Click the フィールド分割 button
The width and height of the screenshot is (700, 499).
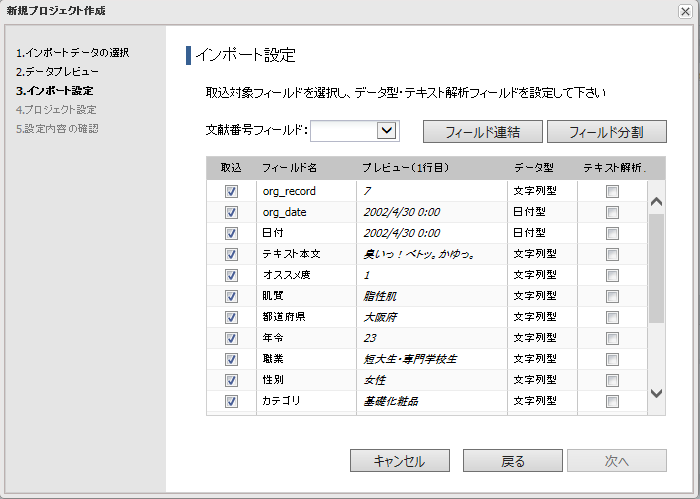tap(606, 131)
